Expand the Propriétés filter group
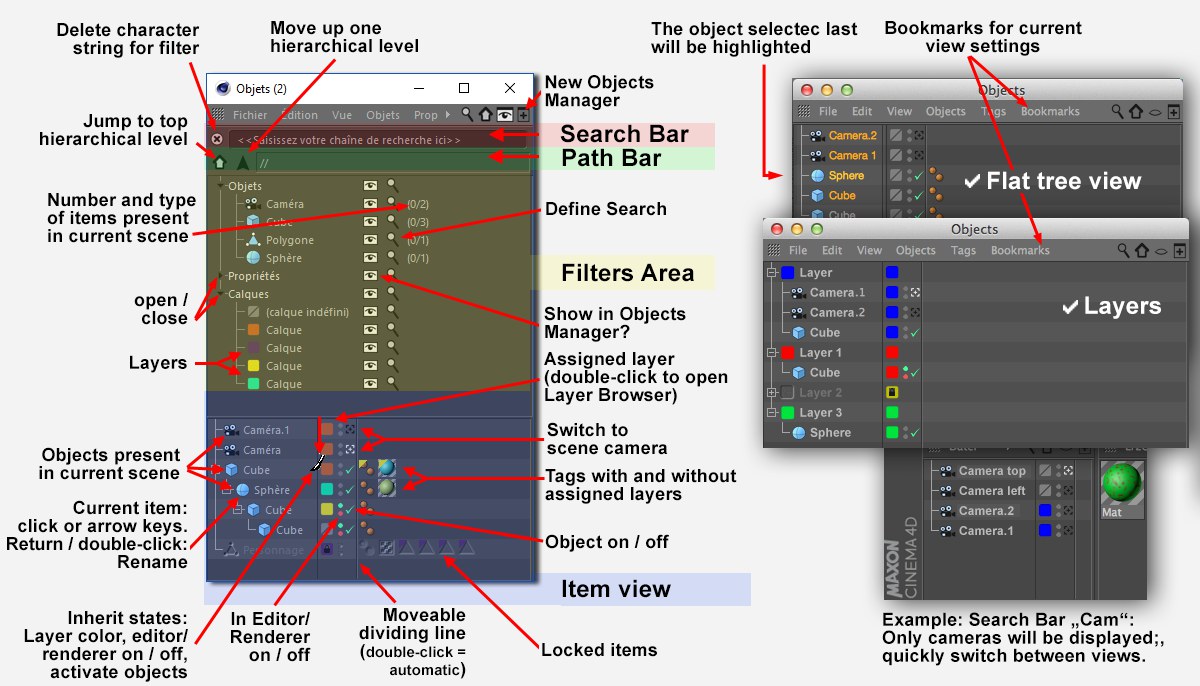This screenshot has height=686, width=1200. (221, 276)
